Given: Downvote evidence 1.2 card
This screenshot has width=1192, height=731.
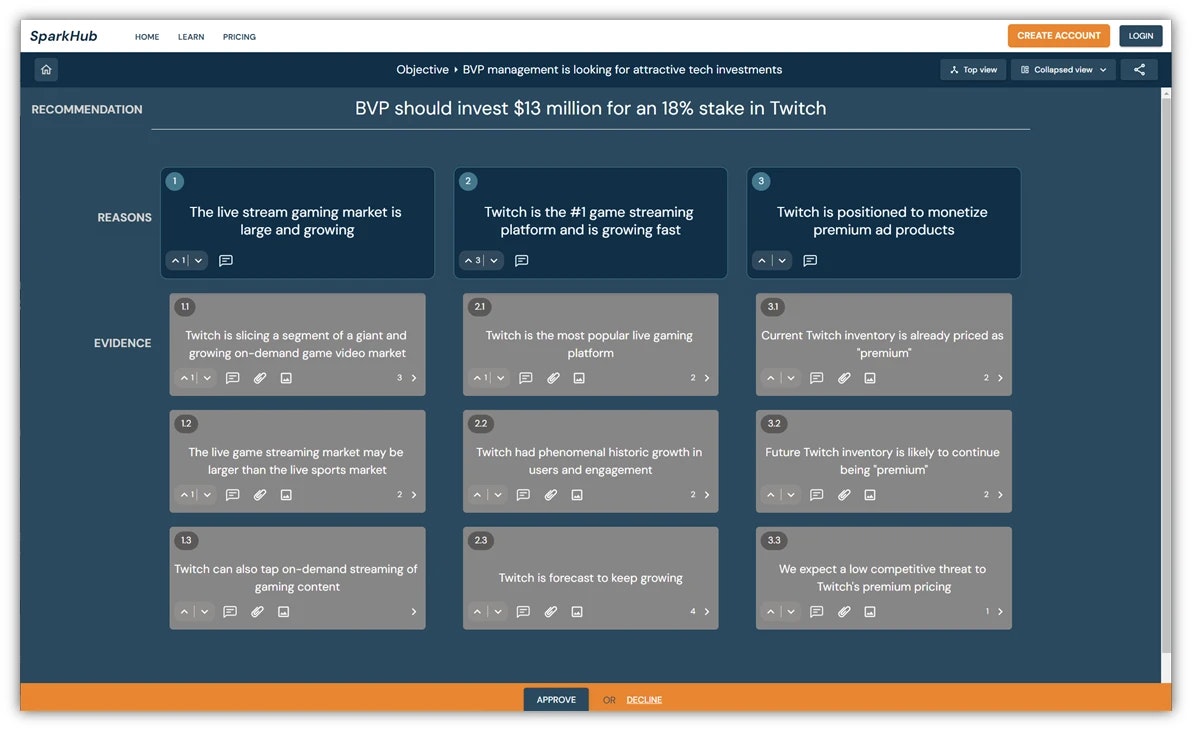Looking at the screenshot, I should click(207, 495).
